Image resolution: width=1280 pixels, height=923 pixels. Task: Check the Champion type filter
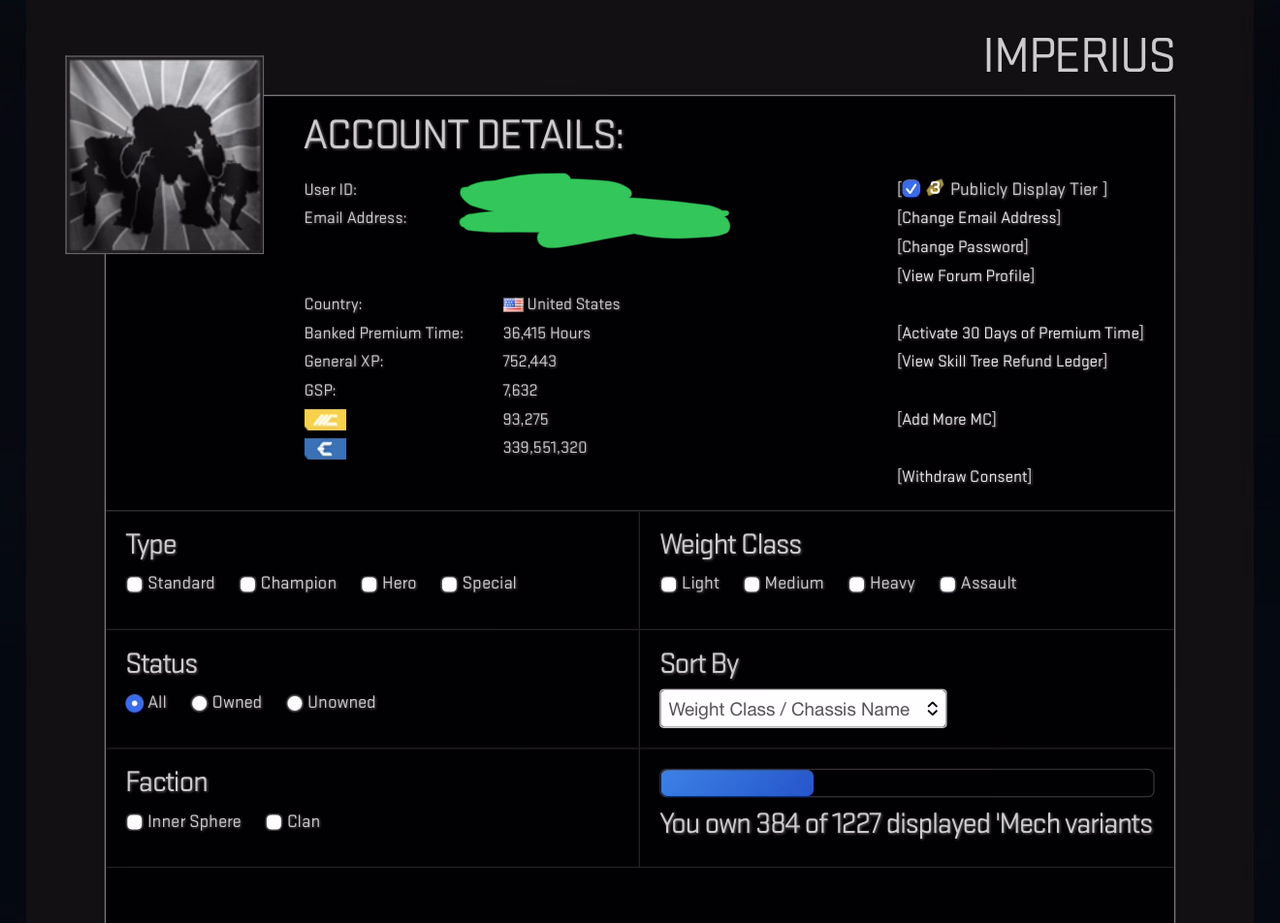tap(247, 584)
